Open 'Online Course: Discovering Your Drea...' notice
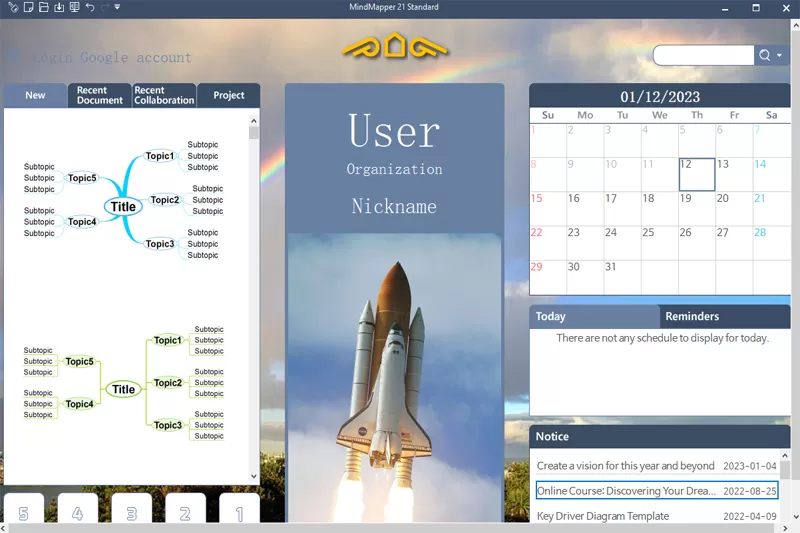Viewport: 800px width, 533px height. coord(657,491)
